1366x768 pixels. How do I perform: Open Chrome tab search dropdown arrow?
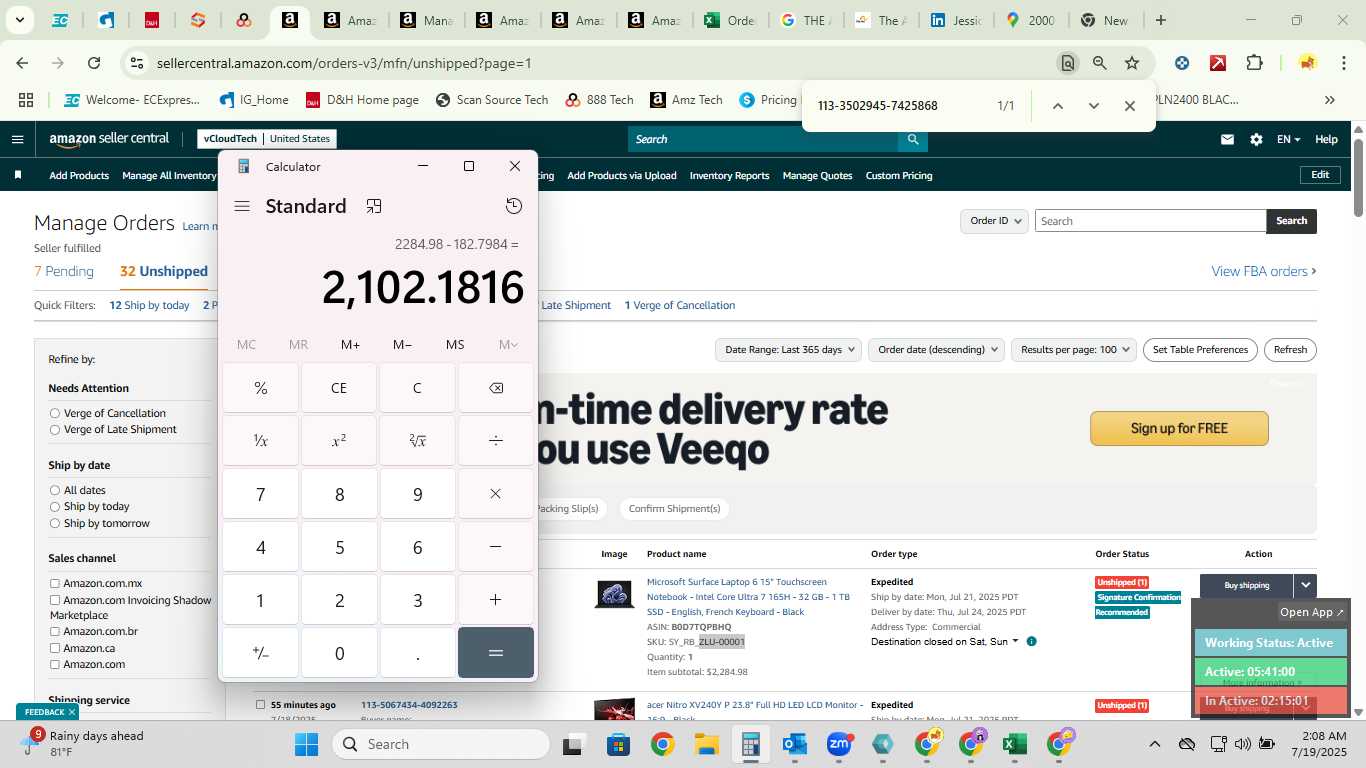(x=19, y=20)
